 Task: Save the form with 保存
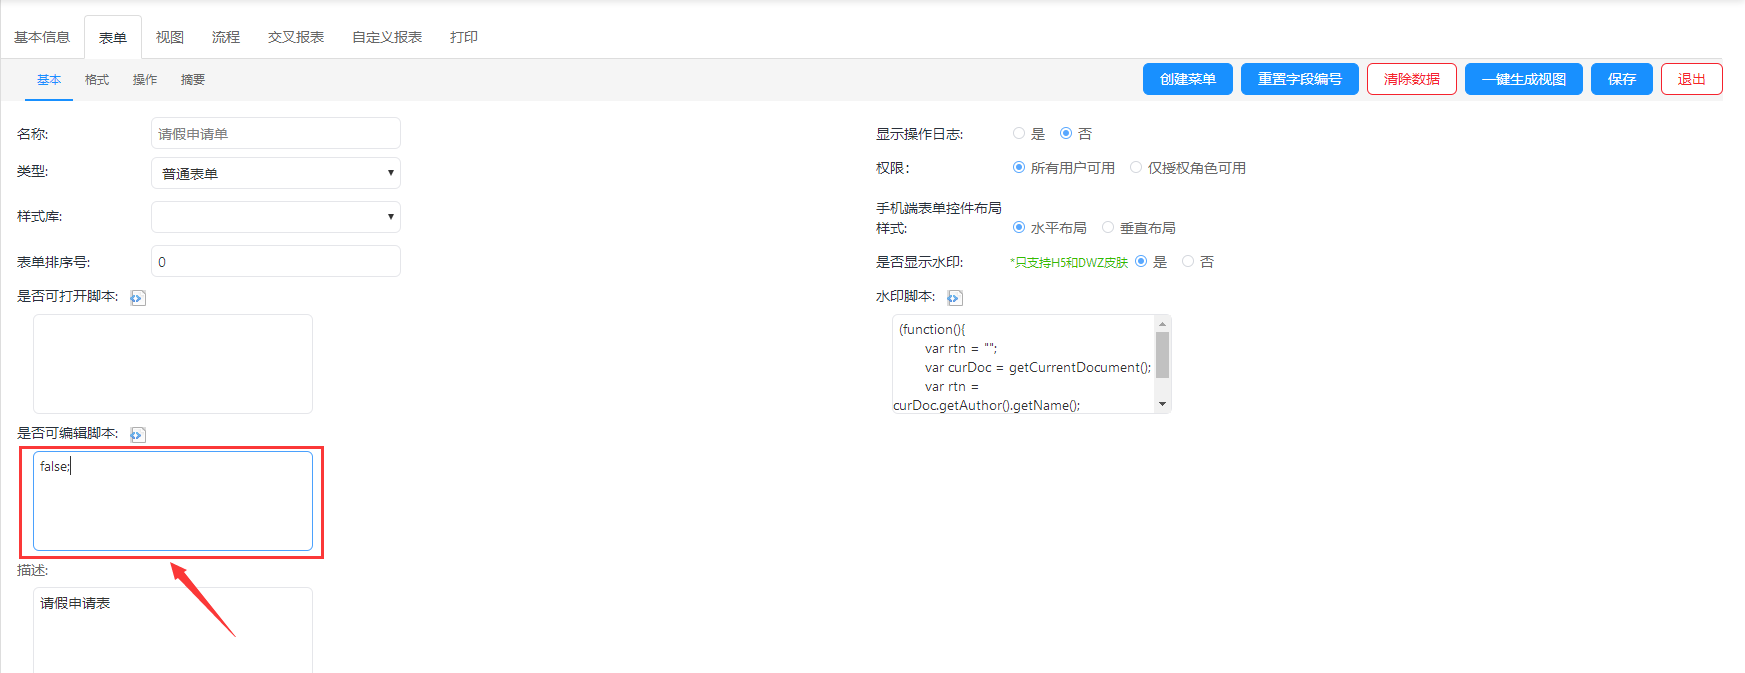pyautogui.click(x=1622, y=79)
